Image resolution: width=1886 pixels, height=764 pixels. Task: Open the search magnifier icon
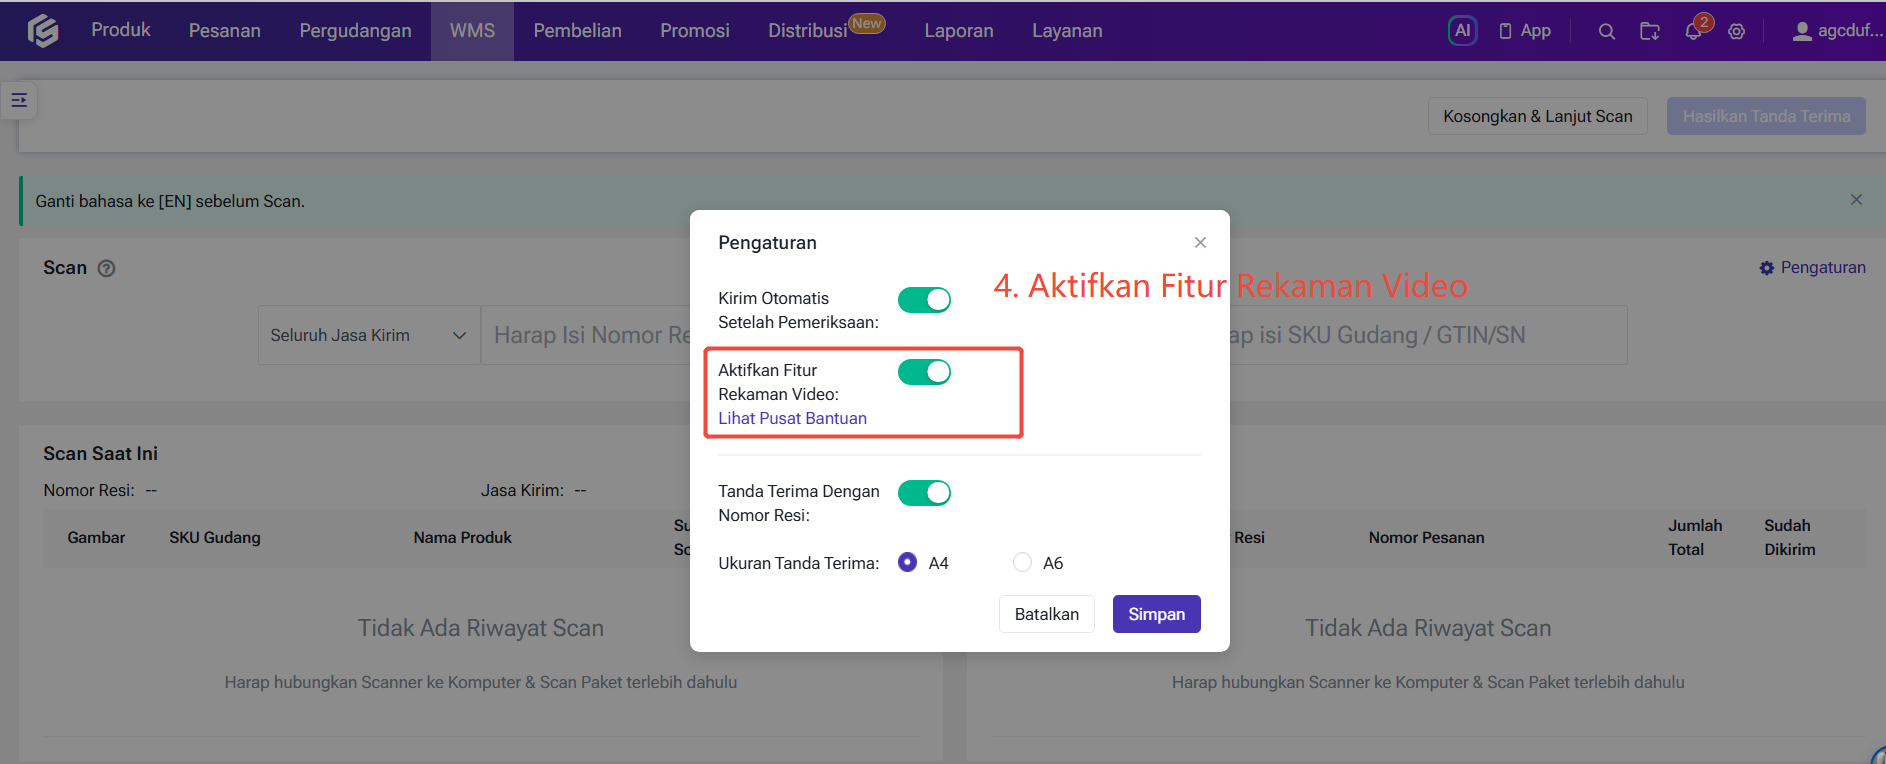(x=1607, y=32)
